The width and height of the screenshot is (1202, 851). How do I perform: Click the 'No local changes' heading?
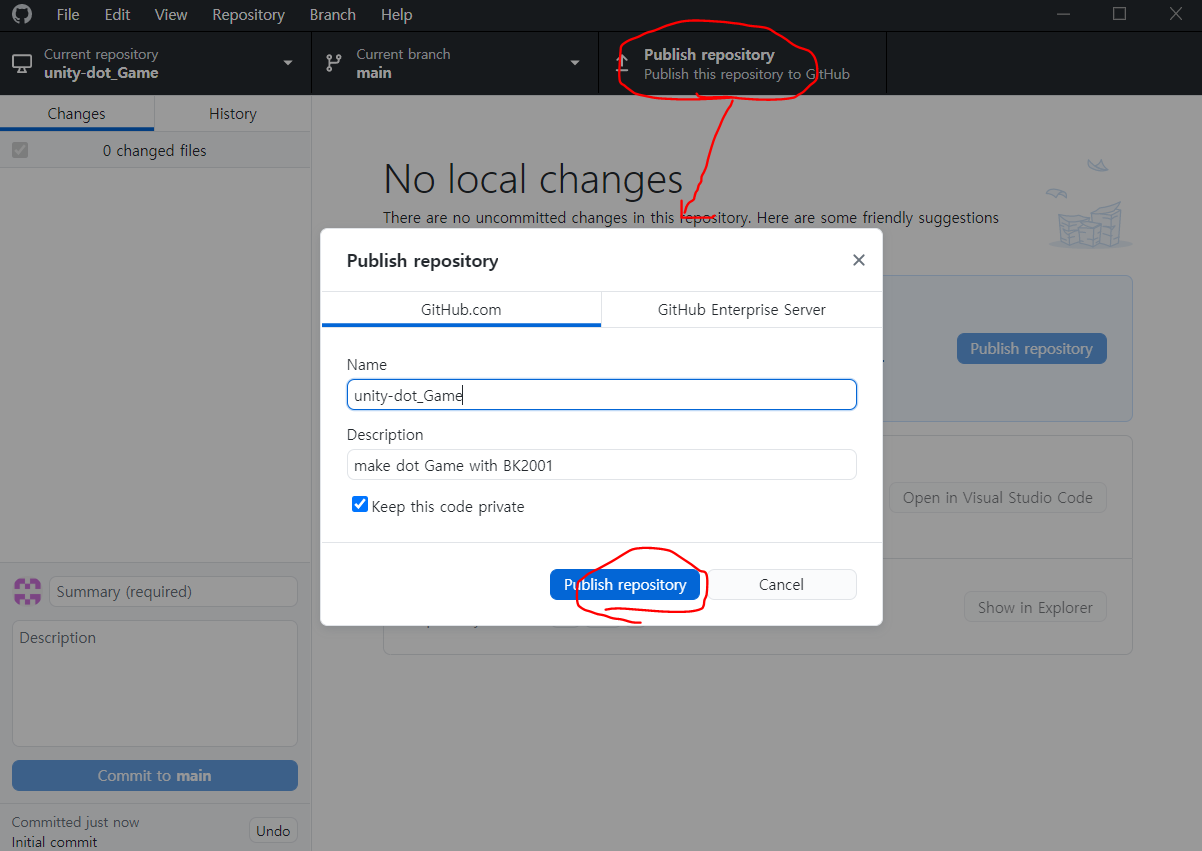coord(533,179)
